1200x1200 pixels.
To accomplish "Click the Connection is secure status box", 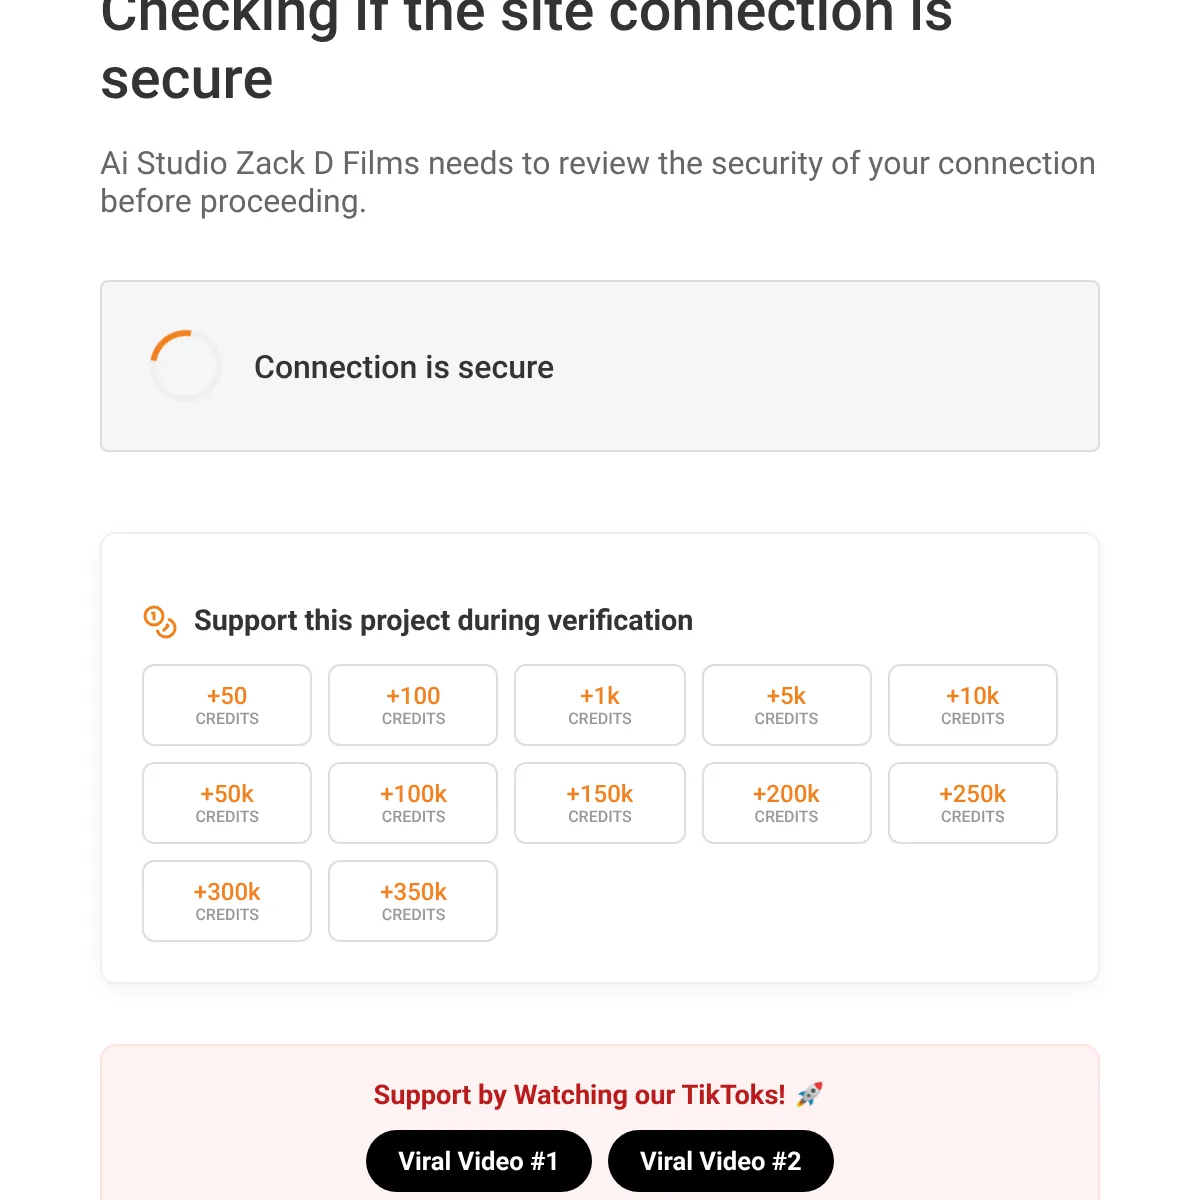I will [x=600, y=366].
